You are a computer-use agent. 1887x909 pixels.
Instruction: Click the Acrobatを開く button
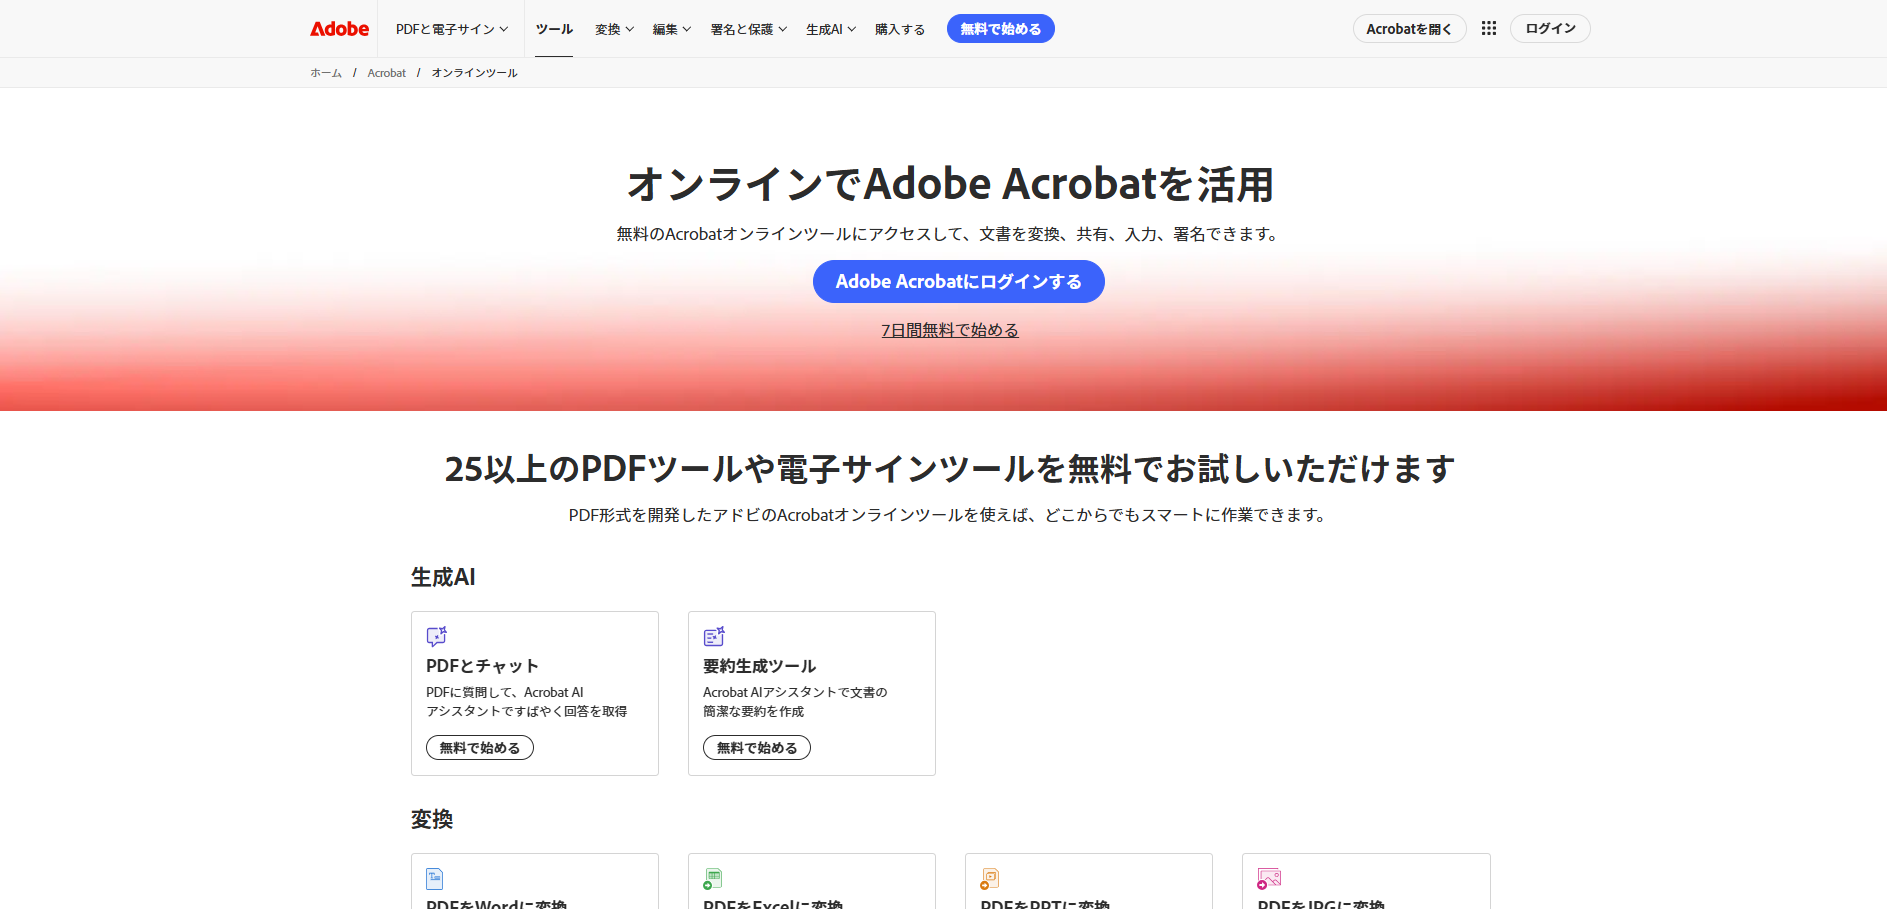(1408, 29)
